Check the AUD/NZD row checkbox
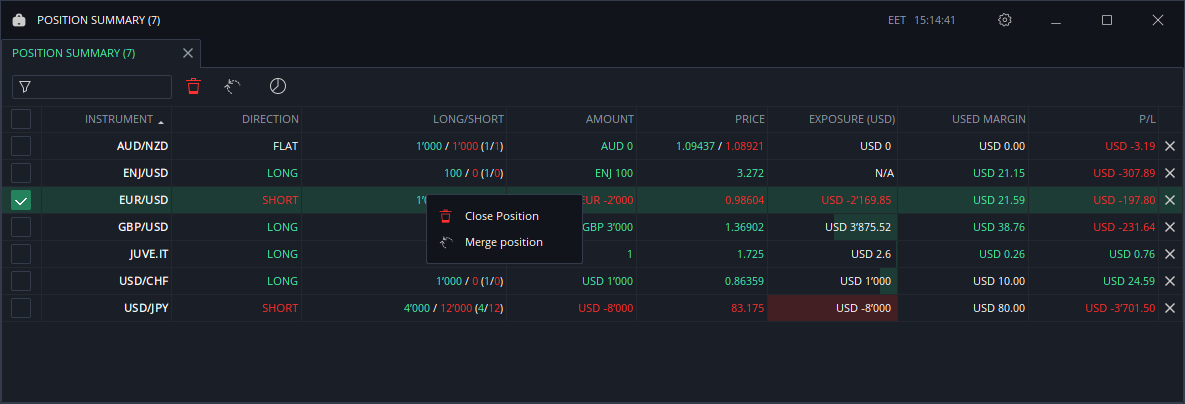 point(21,146)
